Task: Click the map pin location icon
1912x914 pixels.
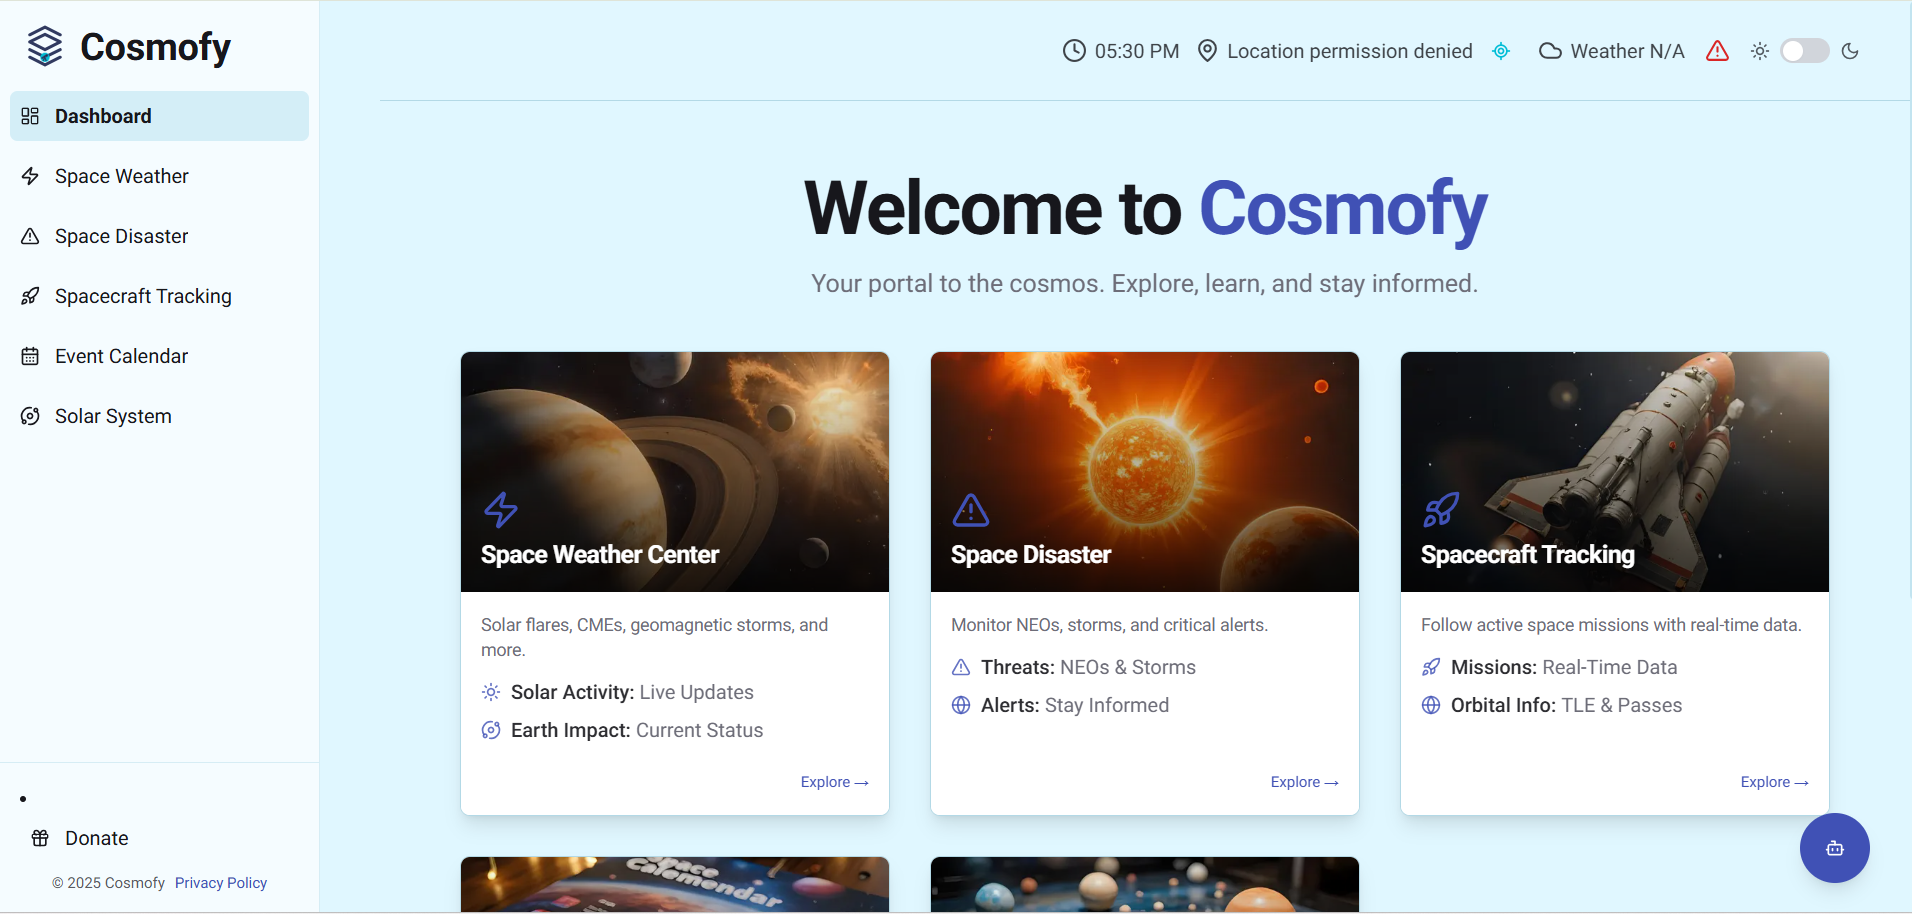Action: click(x=1207, y=51)
